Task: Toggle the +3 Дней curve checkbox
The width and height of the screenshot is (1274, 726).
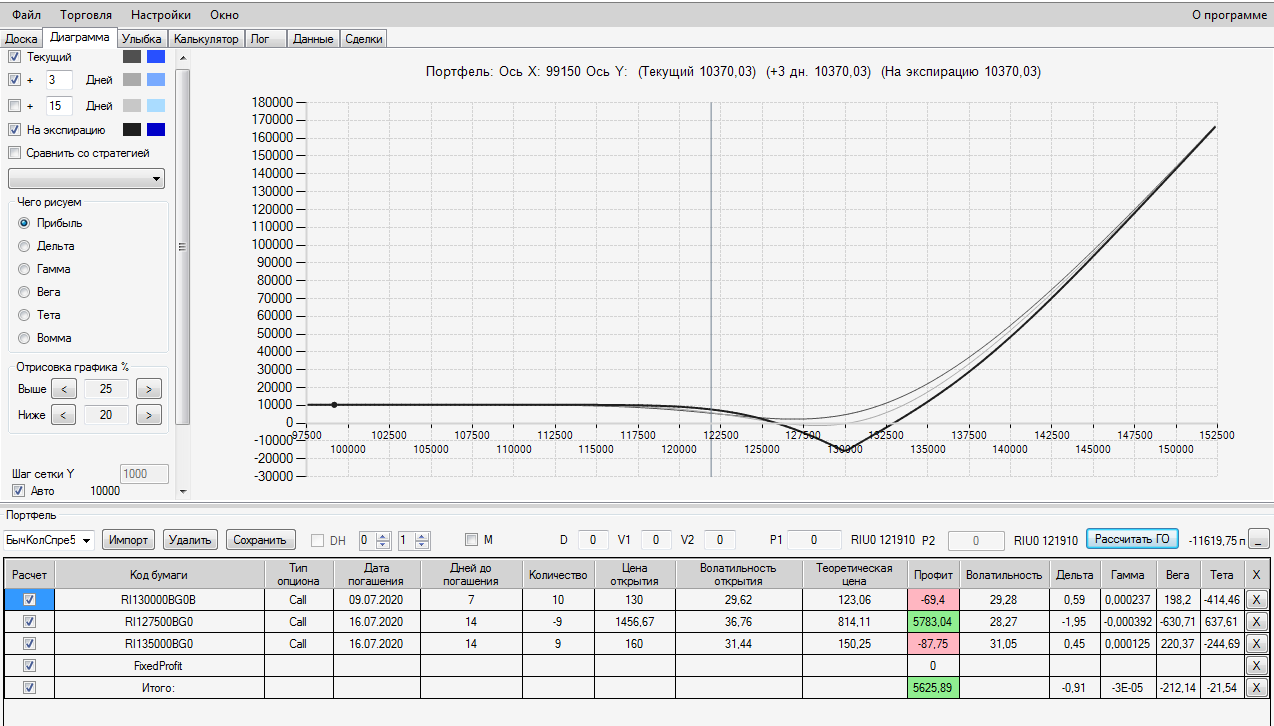Action: [x=14, y=79]
